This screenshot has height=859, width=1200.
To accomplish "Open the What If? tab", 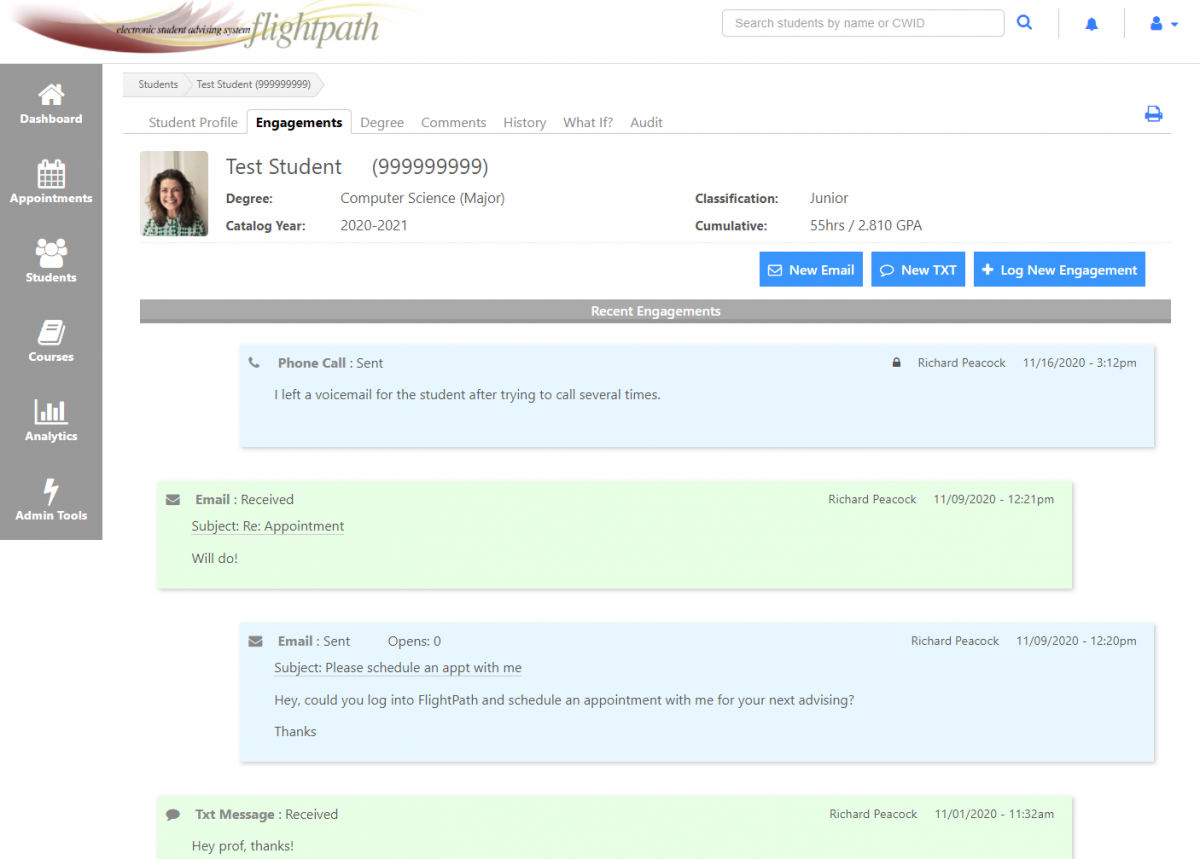I will pos(588,122).
